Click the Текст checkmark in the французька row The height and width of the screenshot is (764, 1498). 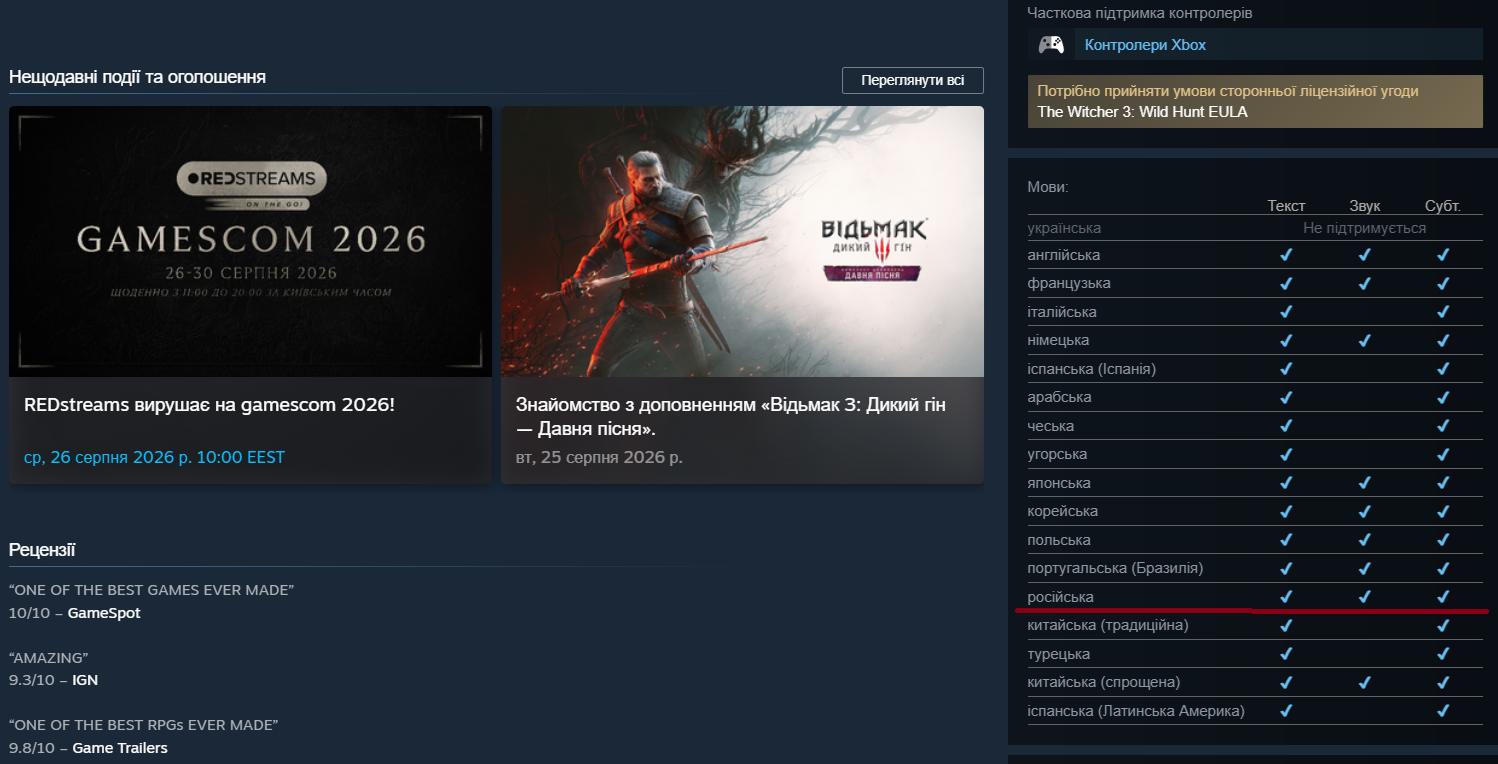click(1286, 283)
